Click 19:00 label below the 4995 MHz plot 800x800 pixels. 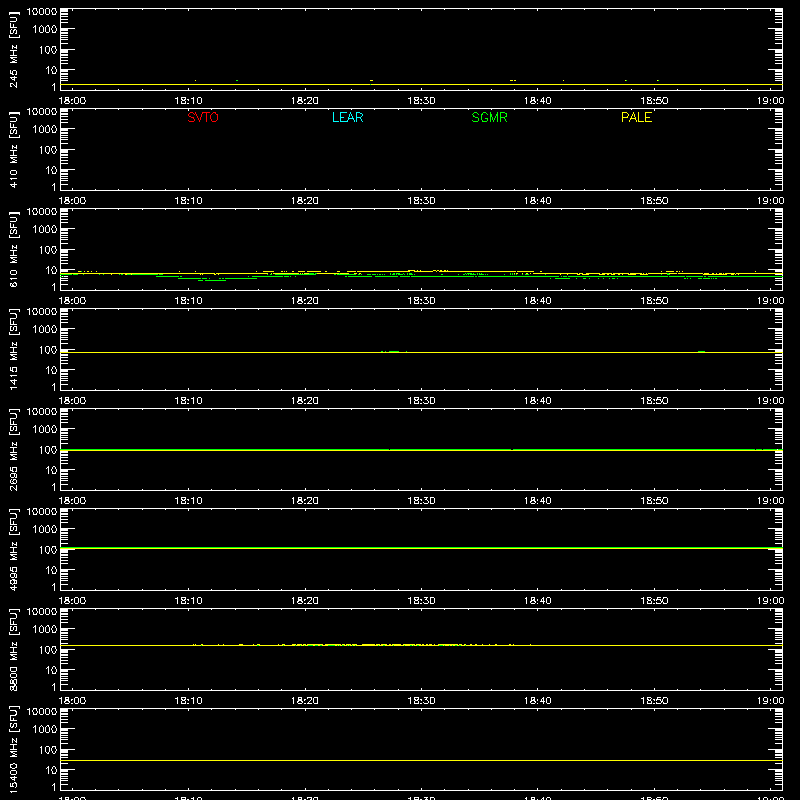click(770, 601)
